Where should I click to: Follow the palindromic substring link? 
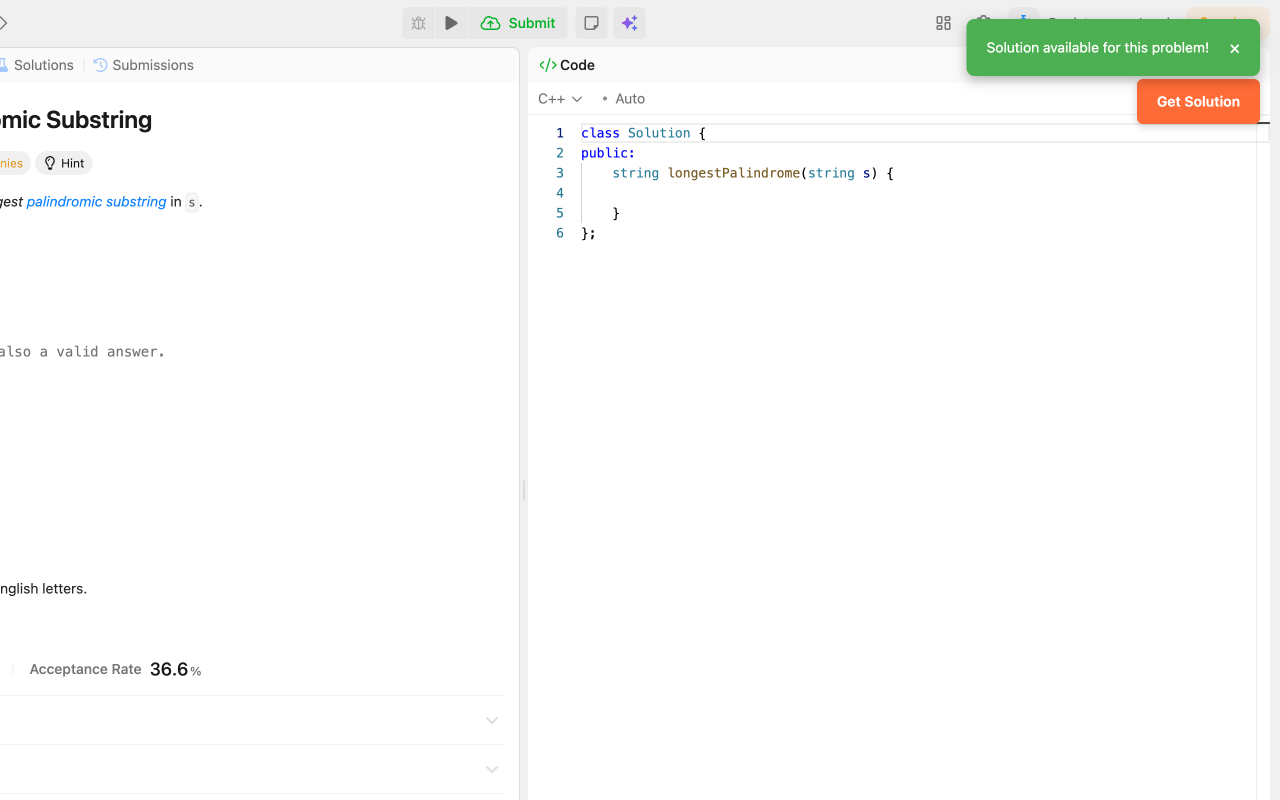point(96,201)
